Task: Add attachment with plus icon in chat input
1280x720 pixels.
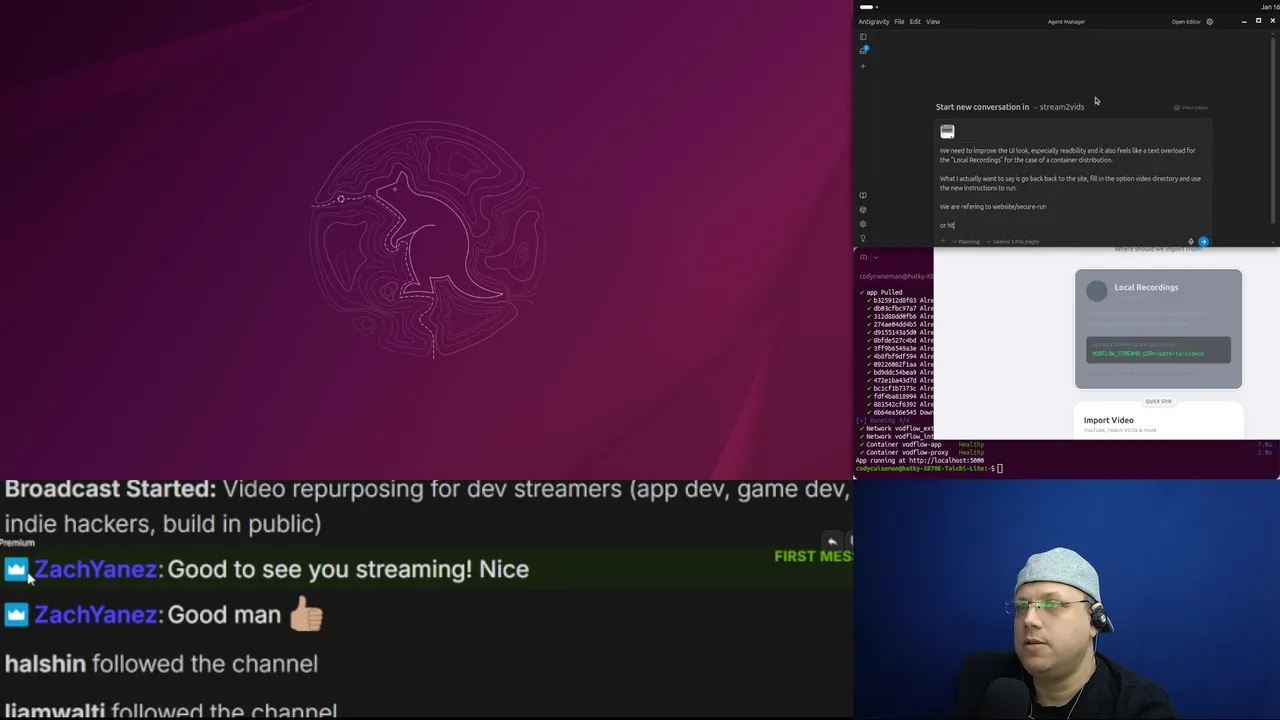Action: coord(942,241)
